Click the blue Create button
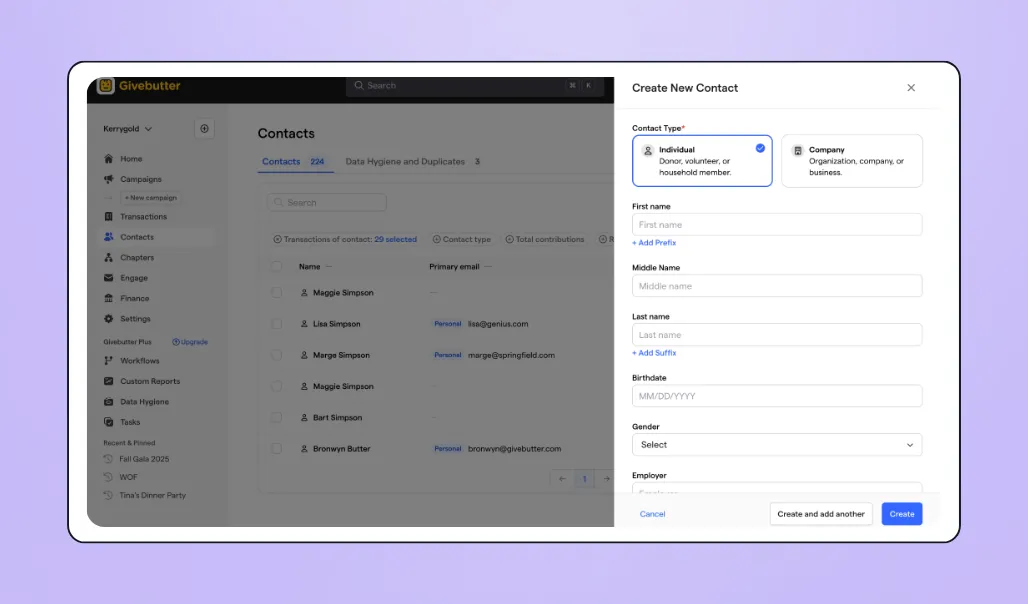 [x=901, y=514]
